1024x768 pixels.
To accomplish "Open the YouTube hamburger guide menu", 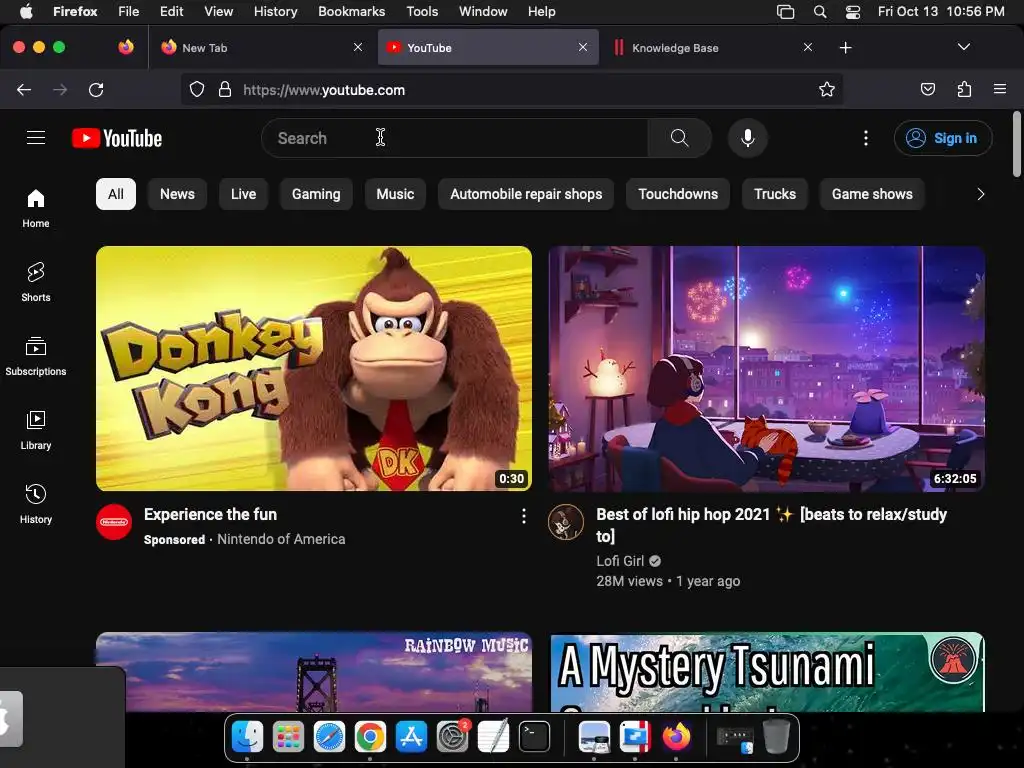I will (x=36, y=138).
